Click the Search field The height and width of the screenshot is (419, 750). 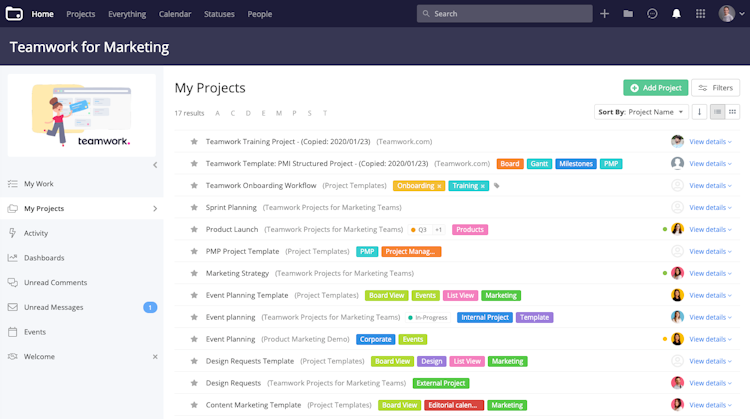[504, 14]
